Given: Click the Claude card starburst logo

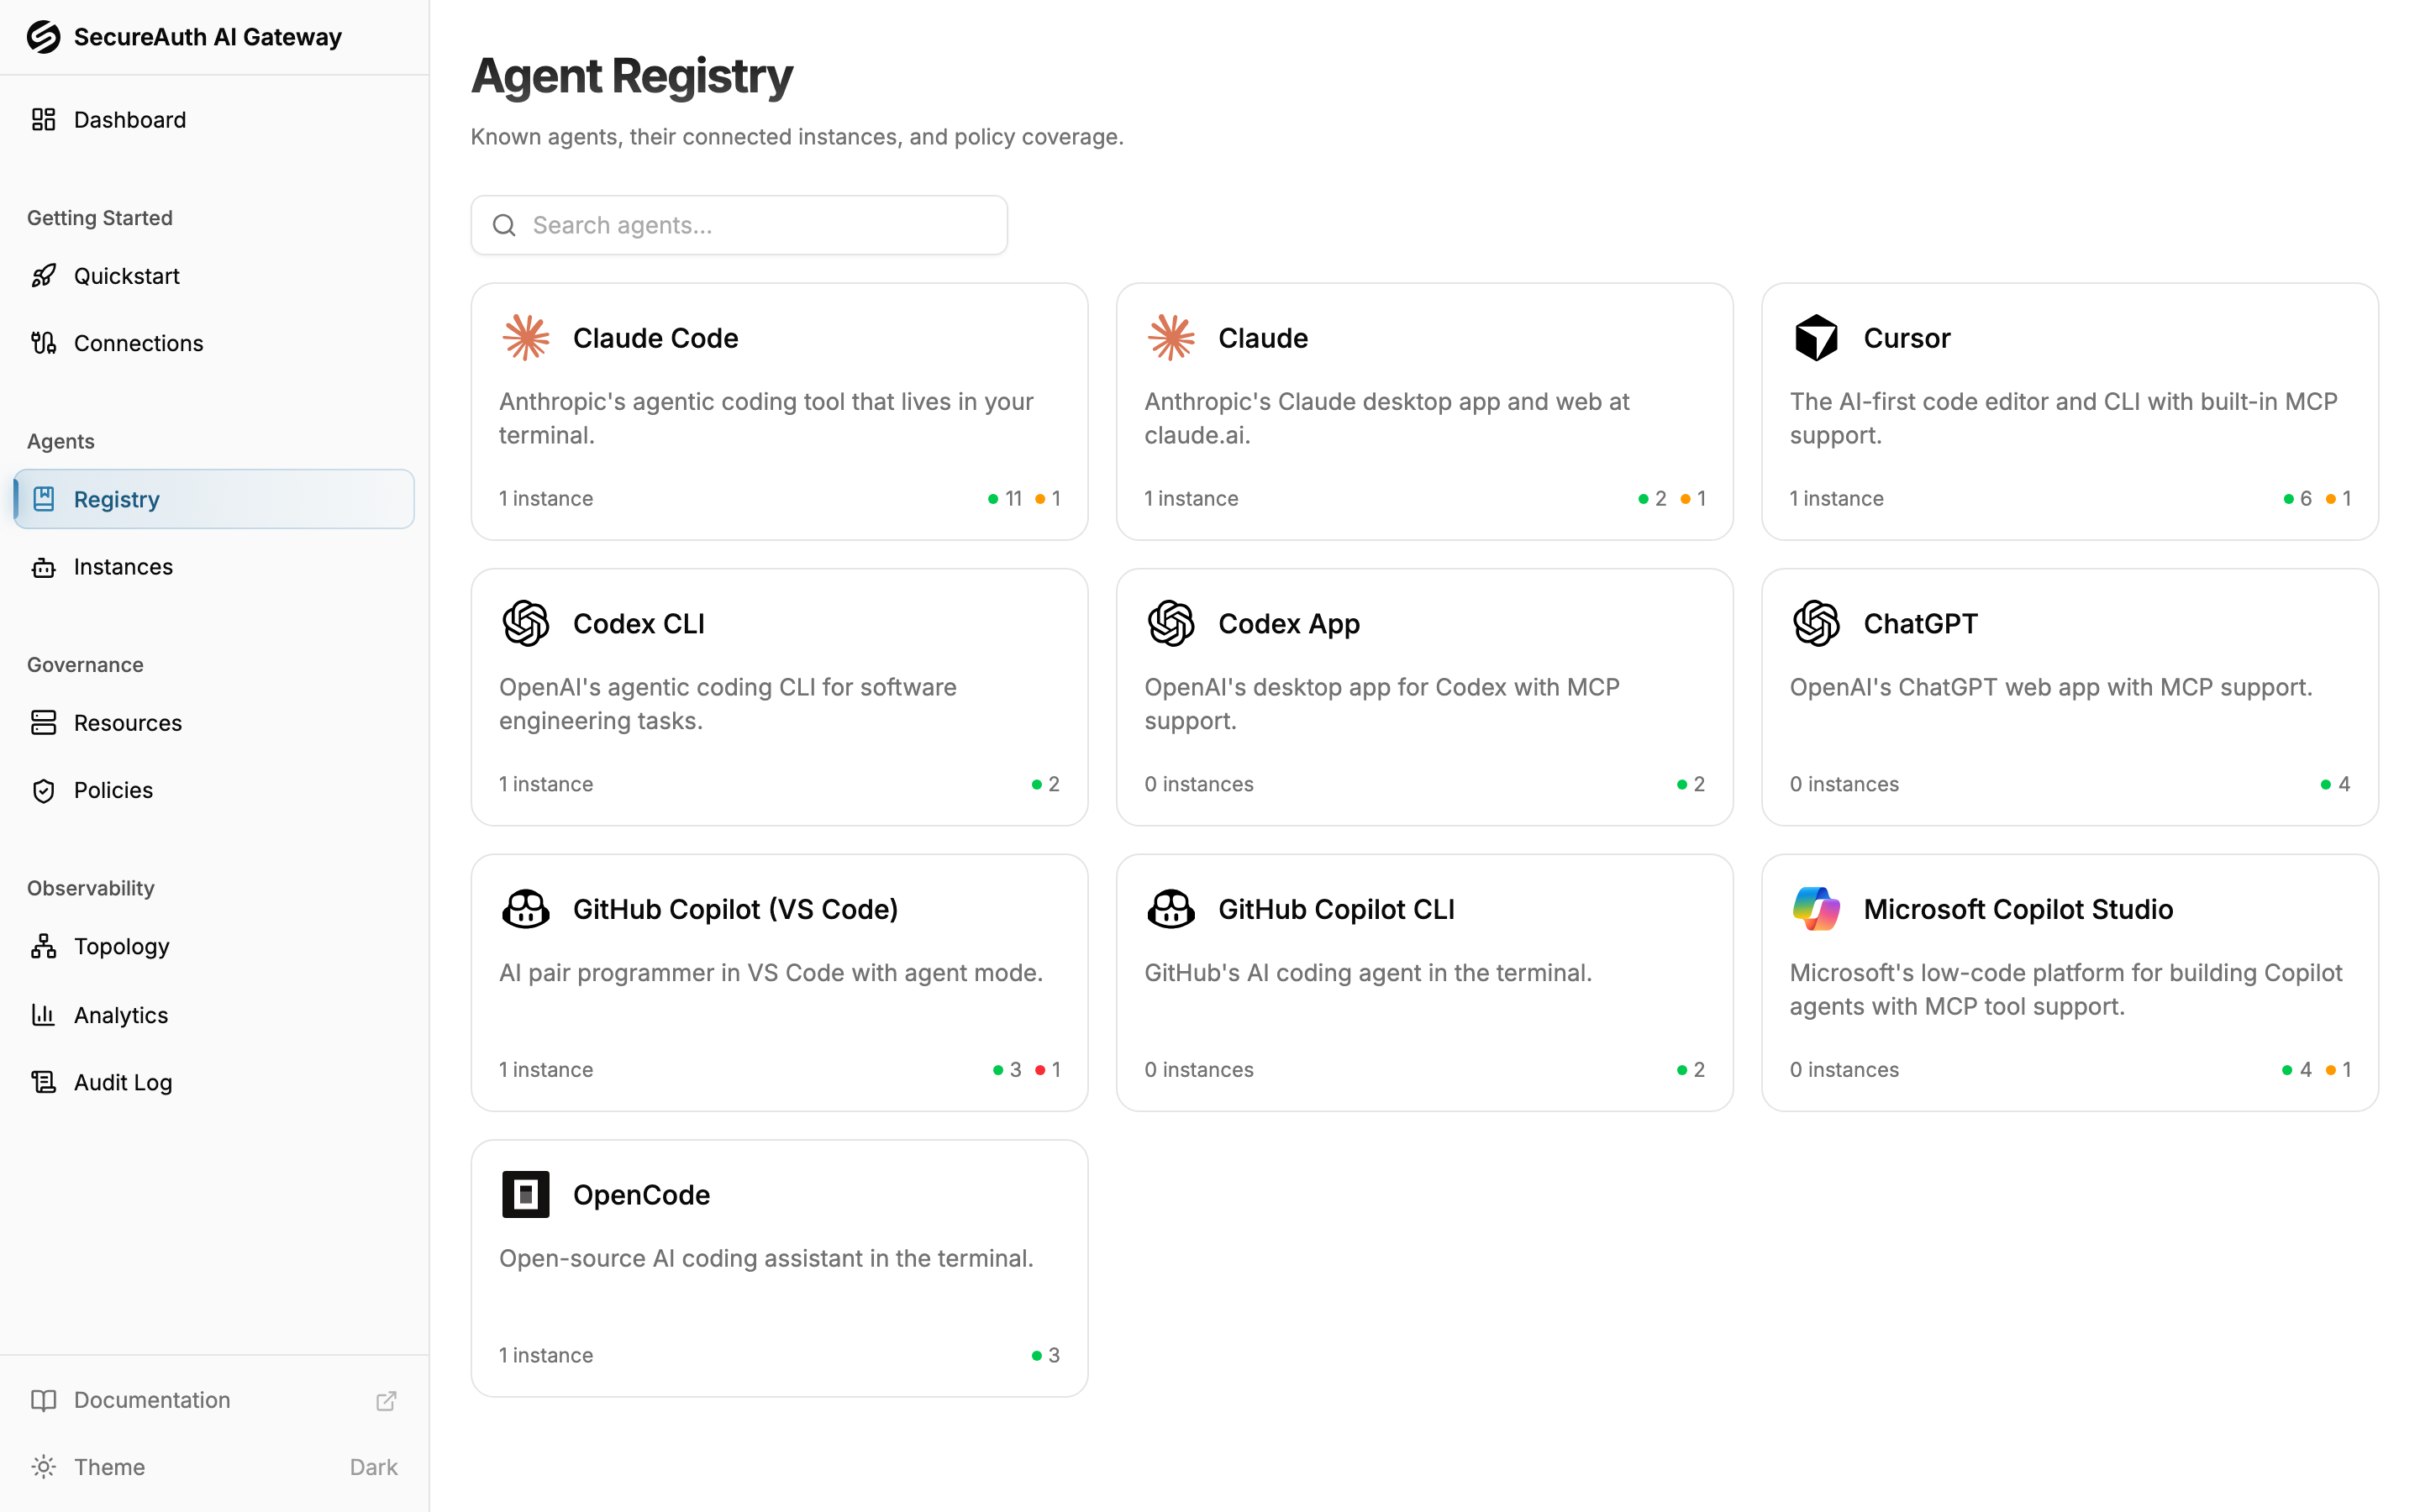Looking at the screenshot, I should (1171, 338).
